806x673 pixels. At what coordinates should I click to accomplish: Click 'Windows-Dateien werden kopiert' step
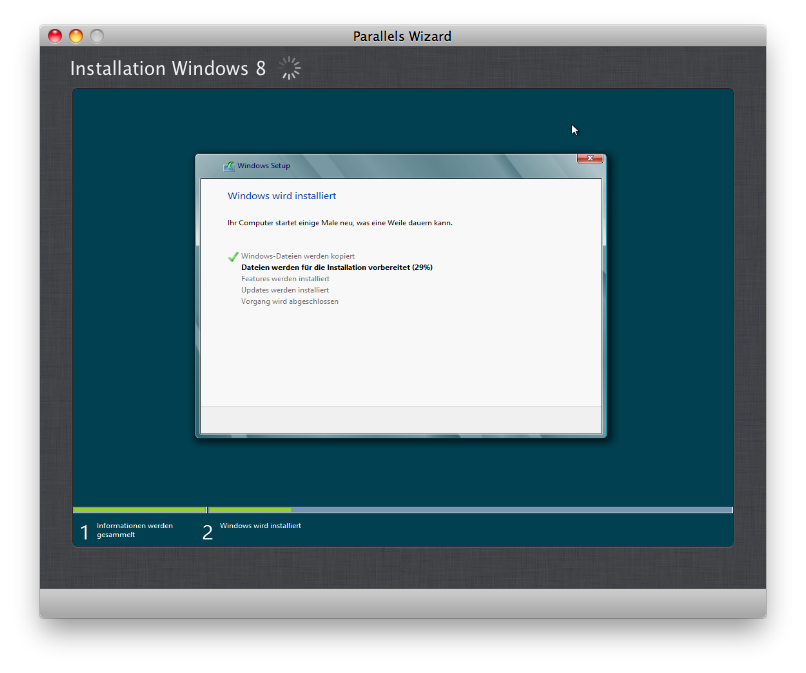coord(298,256)
